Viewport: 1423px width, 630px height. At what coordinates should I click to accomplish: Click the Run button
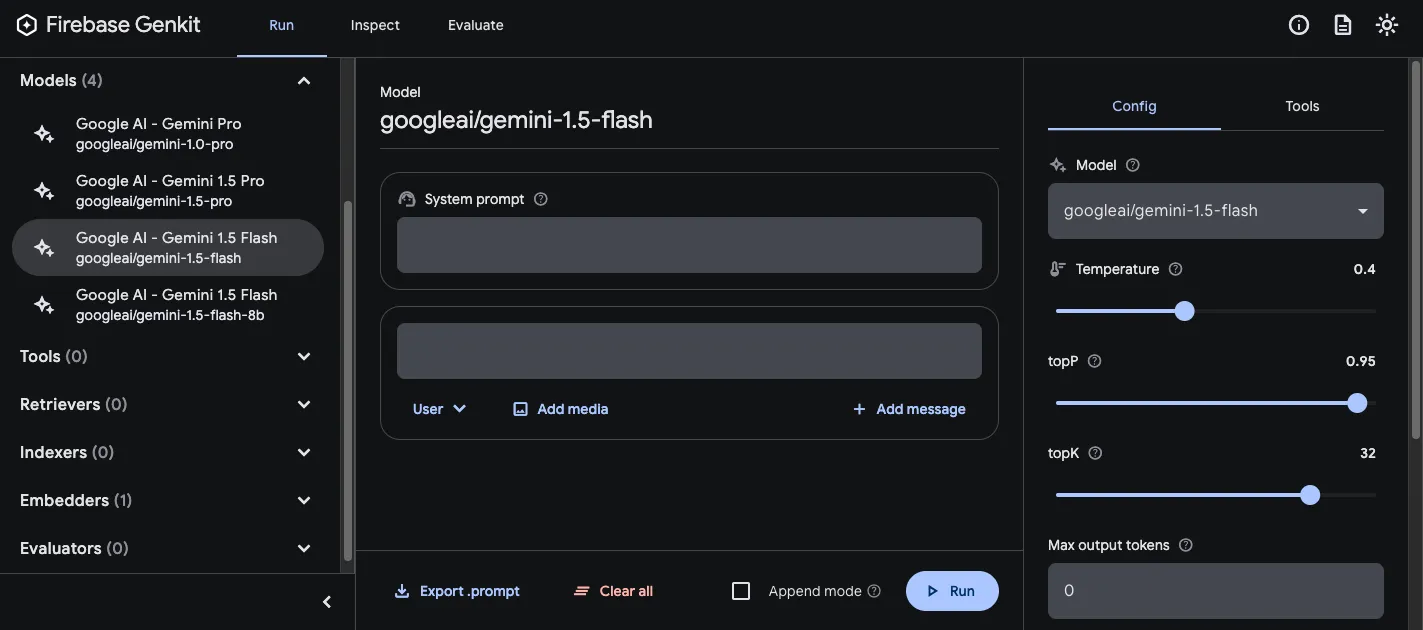pyautogui.click(x=952, y=591)
